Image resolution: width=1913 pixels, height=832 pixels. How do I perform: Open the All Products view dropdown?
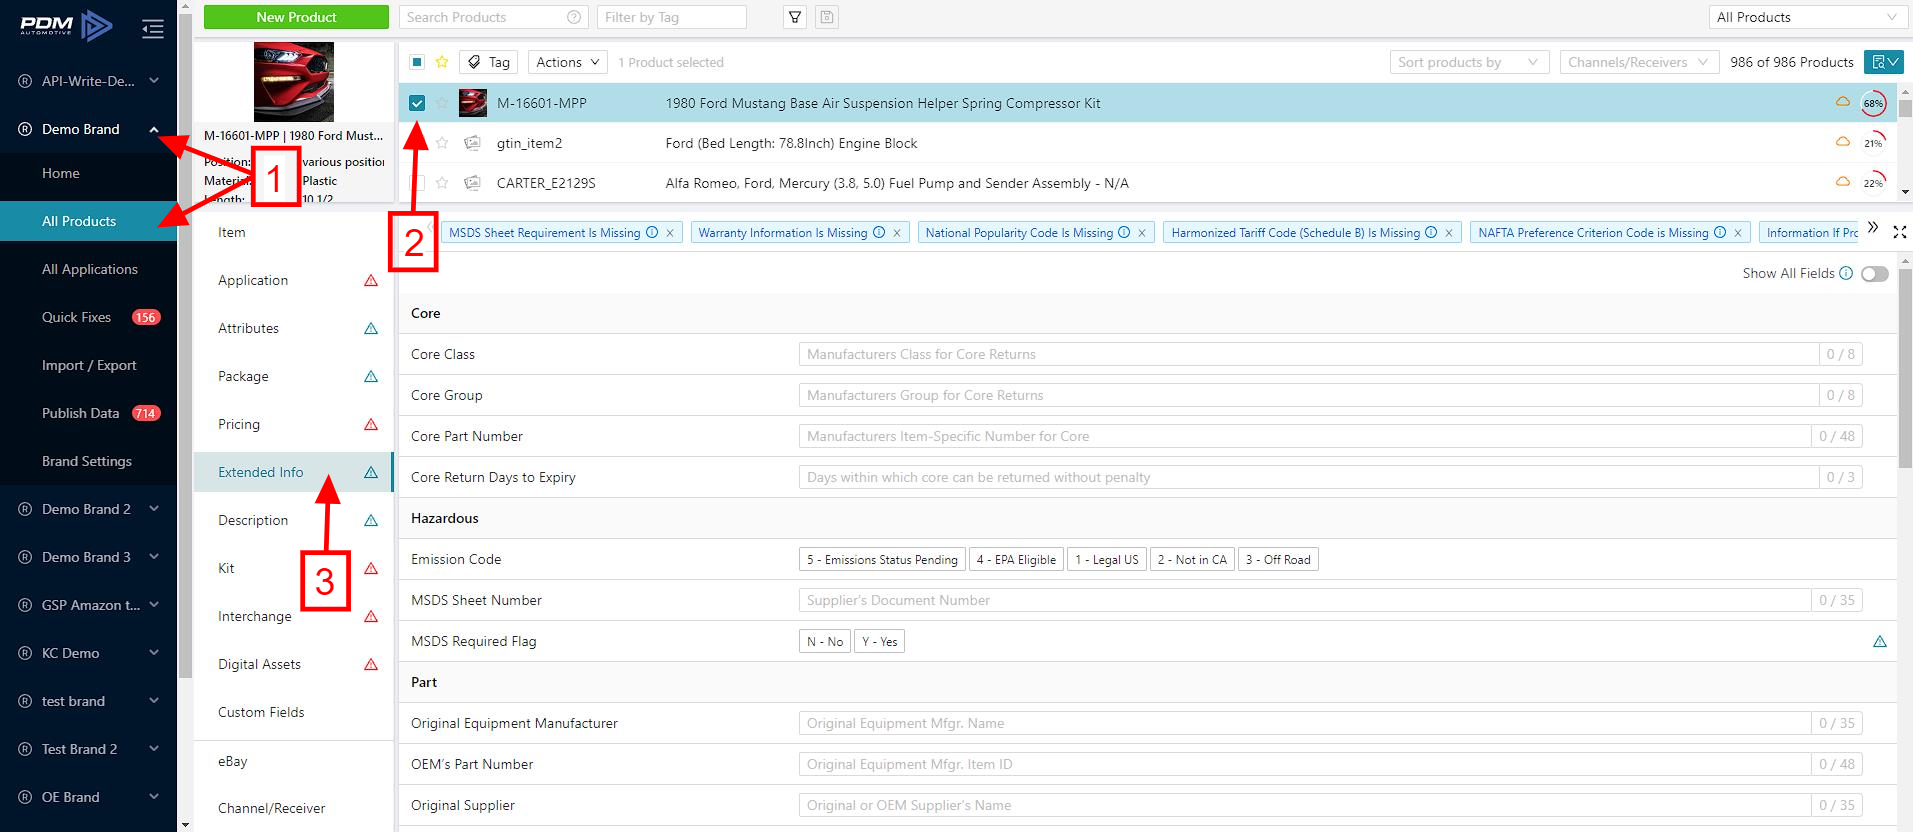1807,17
